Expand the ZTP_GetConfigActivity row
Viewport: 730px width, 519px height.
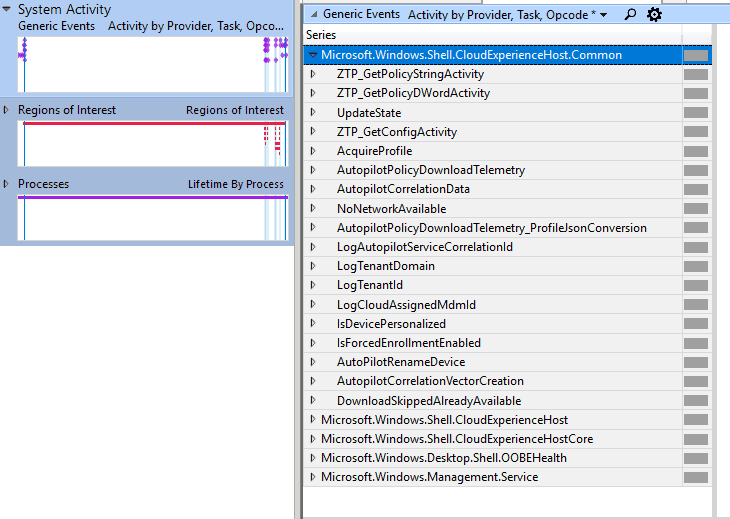point(313,131)
